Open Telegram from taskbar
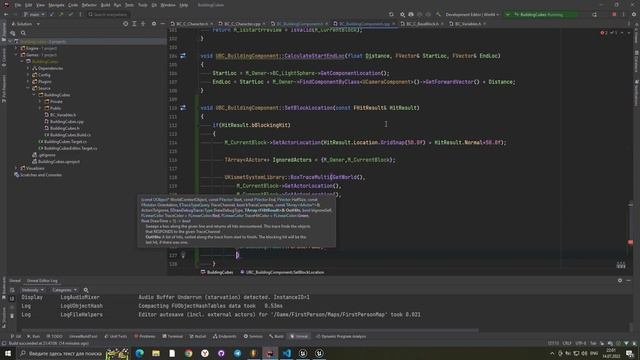This screenshot has width=640, height=360. click(238, 353)
